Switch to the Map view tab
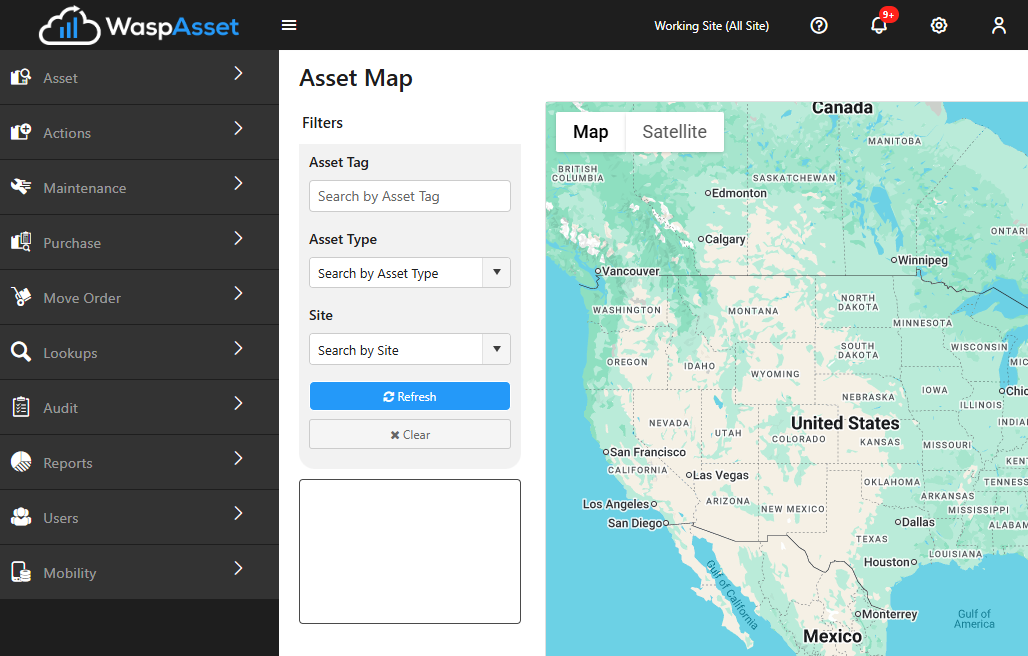The height and width of the screenshot is (656, 1028). 591,132
